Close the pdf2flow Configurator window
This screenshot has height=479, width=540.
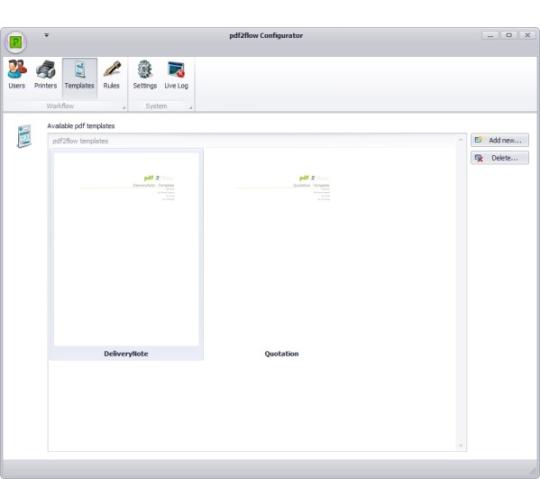click(x=527, y=35)
